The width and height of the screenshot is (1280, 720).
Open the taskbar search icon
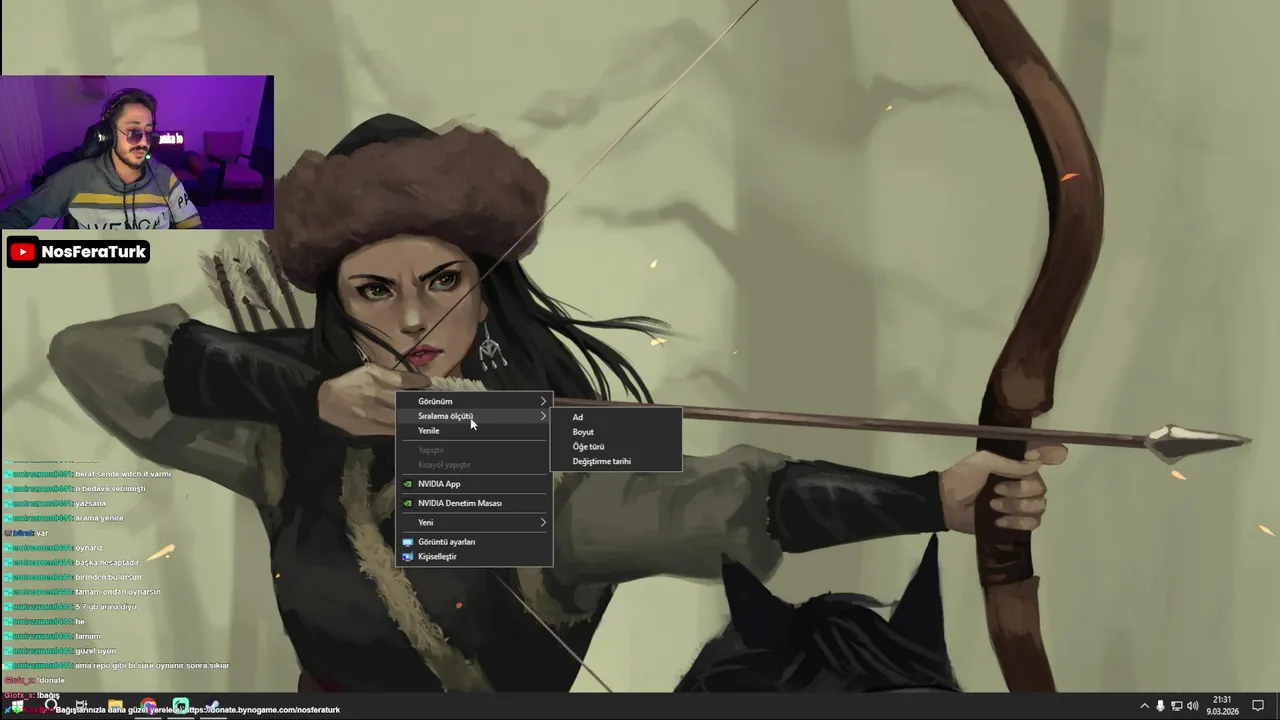coord(50,706)
